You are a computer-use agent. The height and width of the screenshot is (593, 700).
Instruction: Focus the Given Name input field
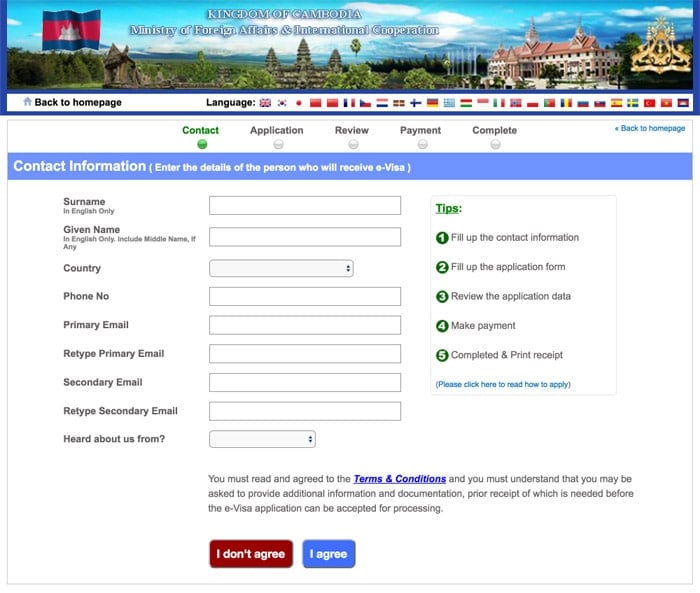tap(305, 237)
